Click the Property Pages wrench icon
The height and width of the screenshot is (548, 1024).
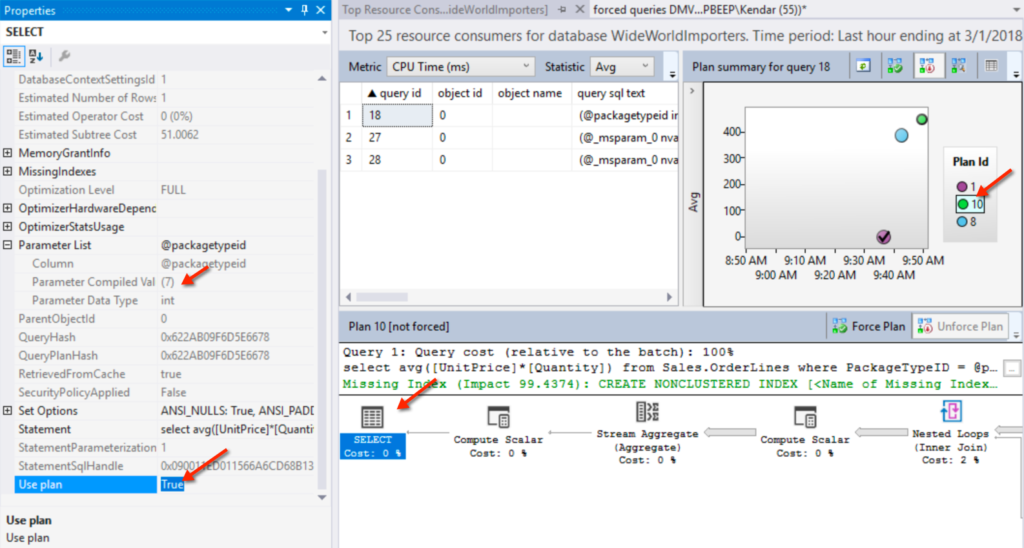(65, 56)
